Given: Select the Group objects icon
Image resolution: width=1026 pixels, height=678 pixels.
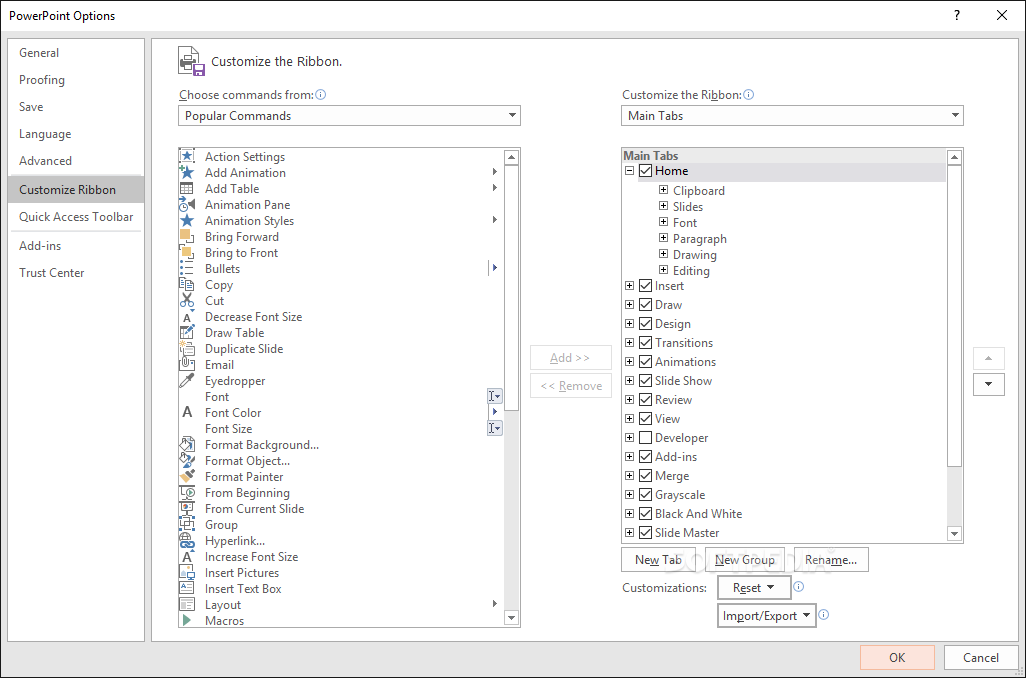Looking at the screenshot, I should 187,525.
